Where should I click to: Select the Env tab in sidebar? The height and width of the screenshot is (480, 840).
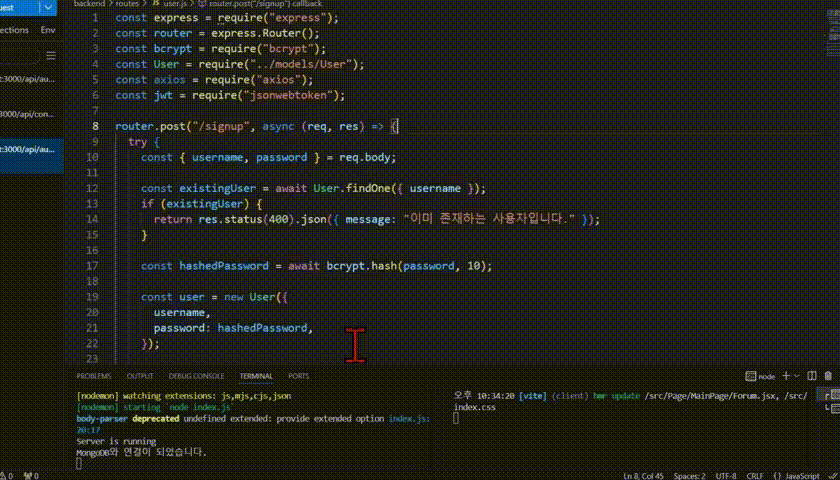48,30
